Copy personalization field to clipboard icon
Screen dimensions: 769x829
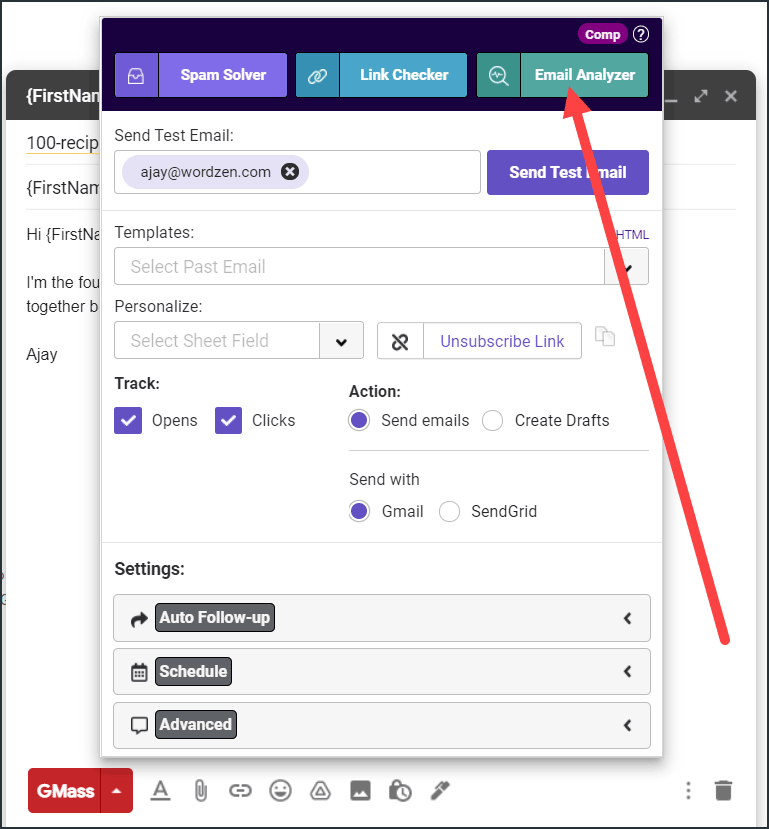(605, 336)
